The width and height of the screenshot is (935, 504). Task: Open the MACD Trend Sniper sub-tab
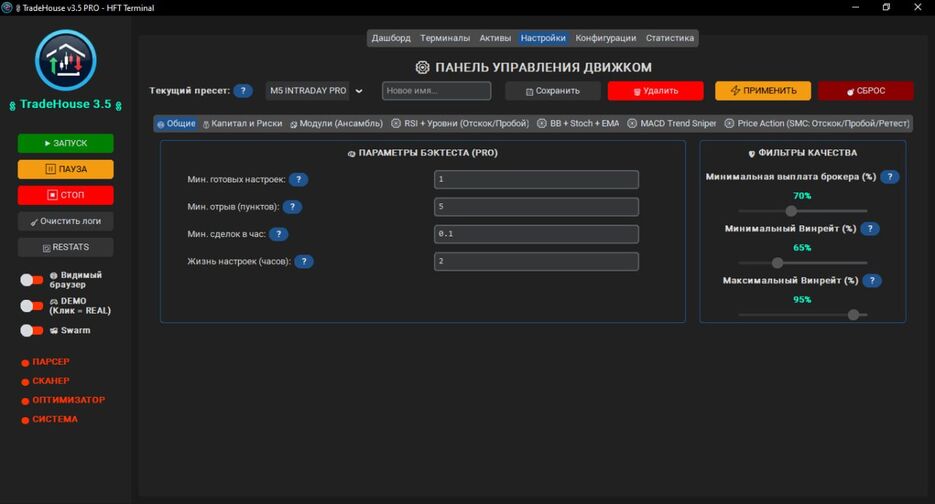672,123
